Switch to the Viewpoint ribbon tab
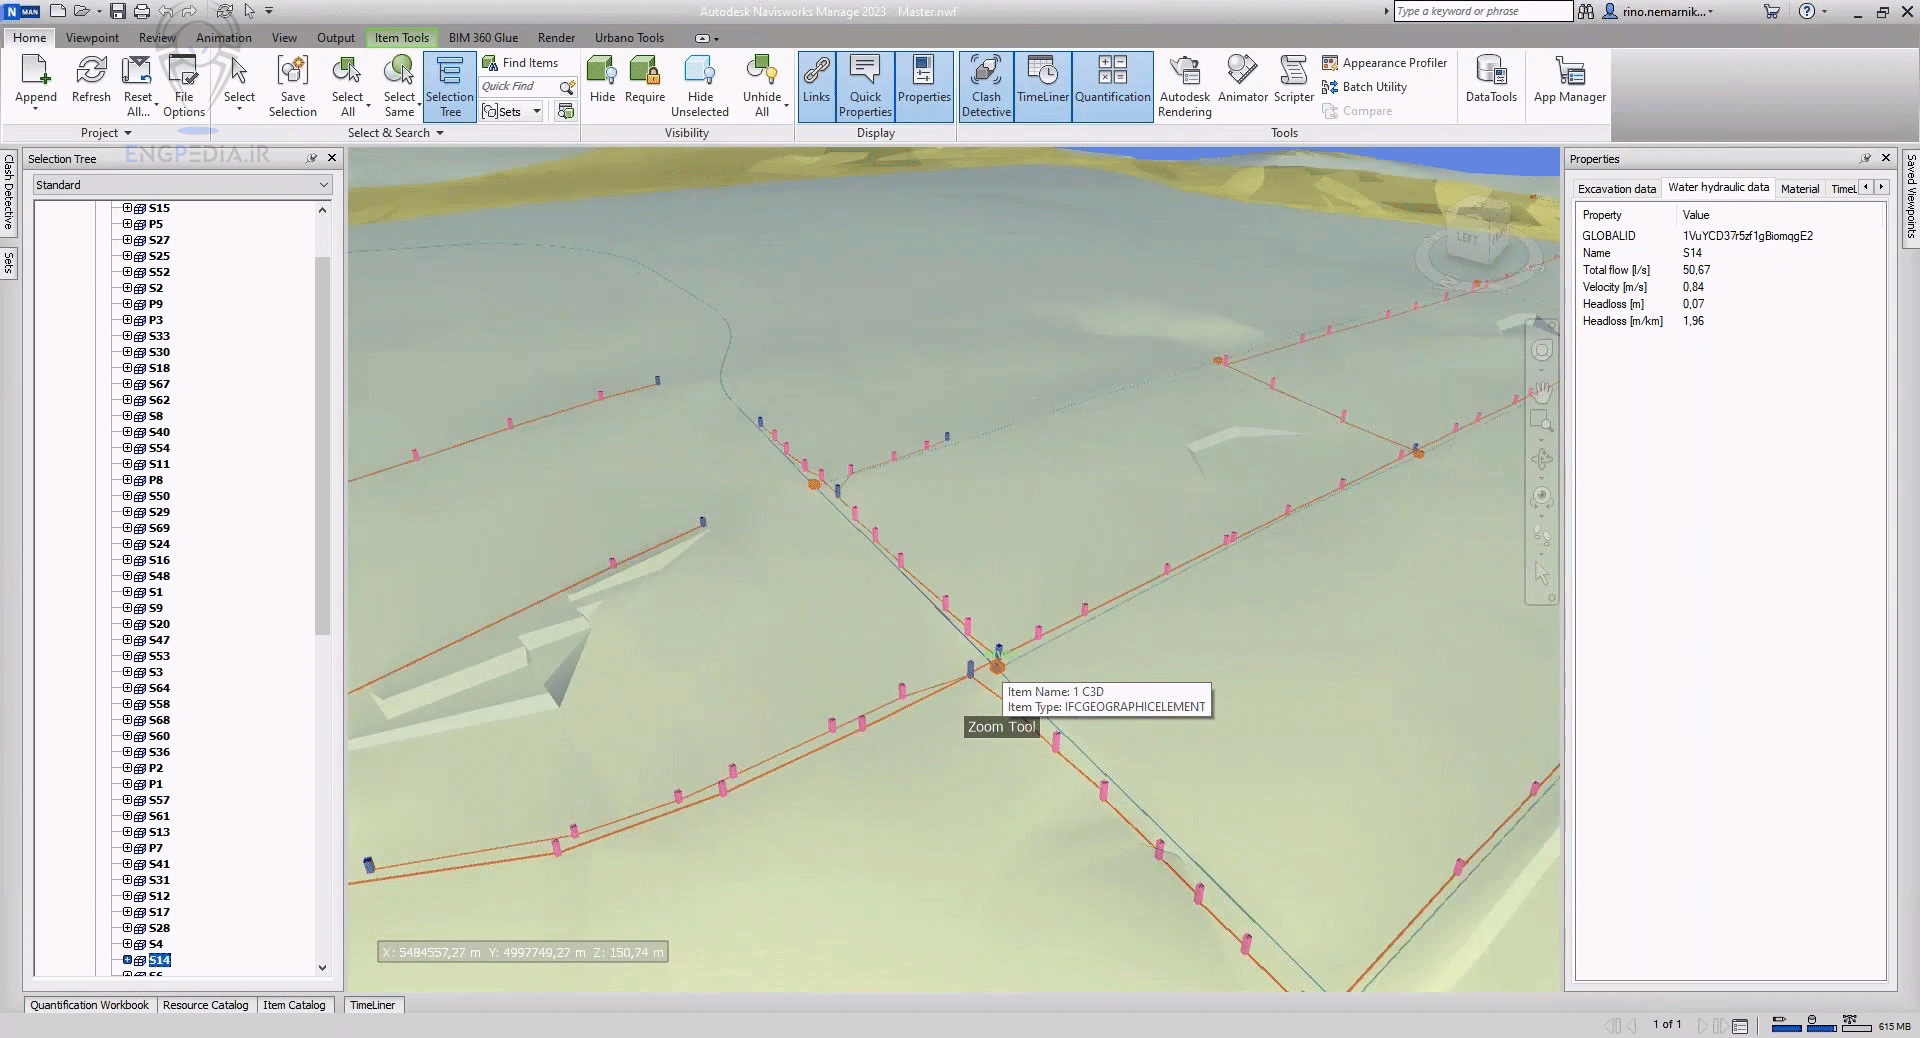Image resolution: width=1920 pixels, height=1038 pixels. [x=92, y=38]
